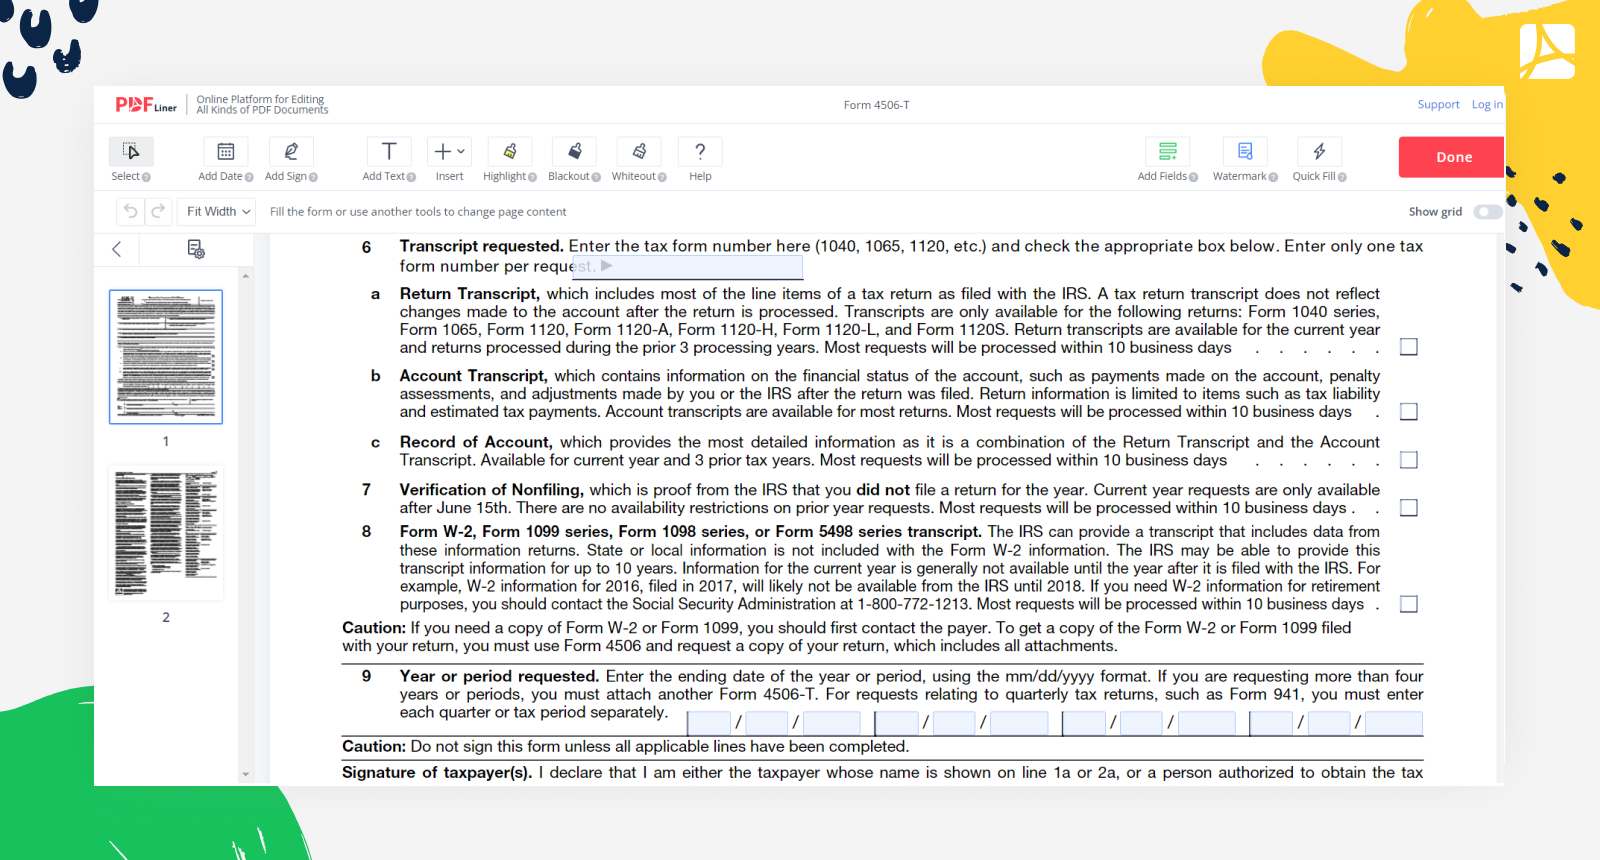Click the Add Fields icon

click(x=1167, y=152)
